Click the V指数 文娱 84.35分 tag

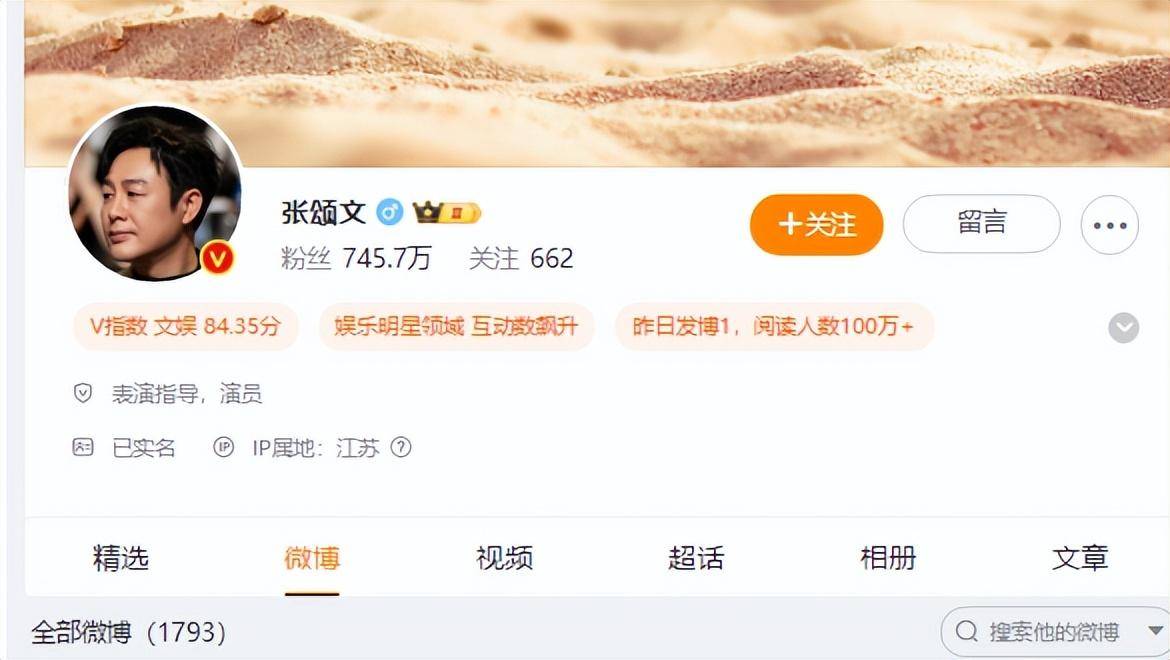[186, 327]
